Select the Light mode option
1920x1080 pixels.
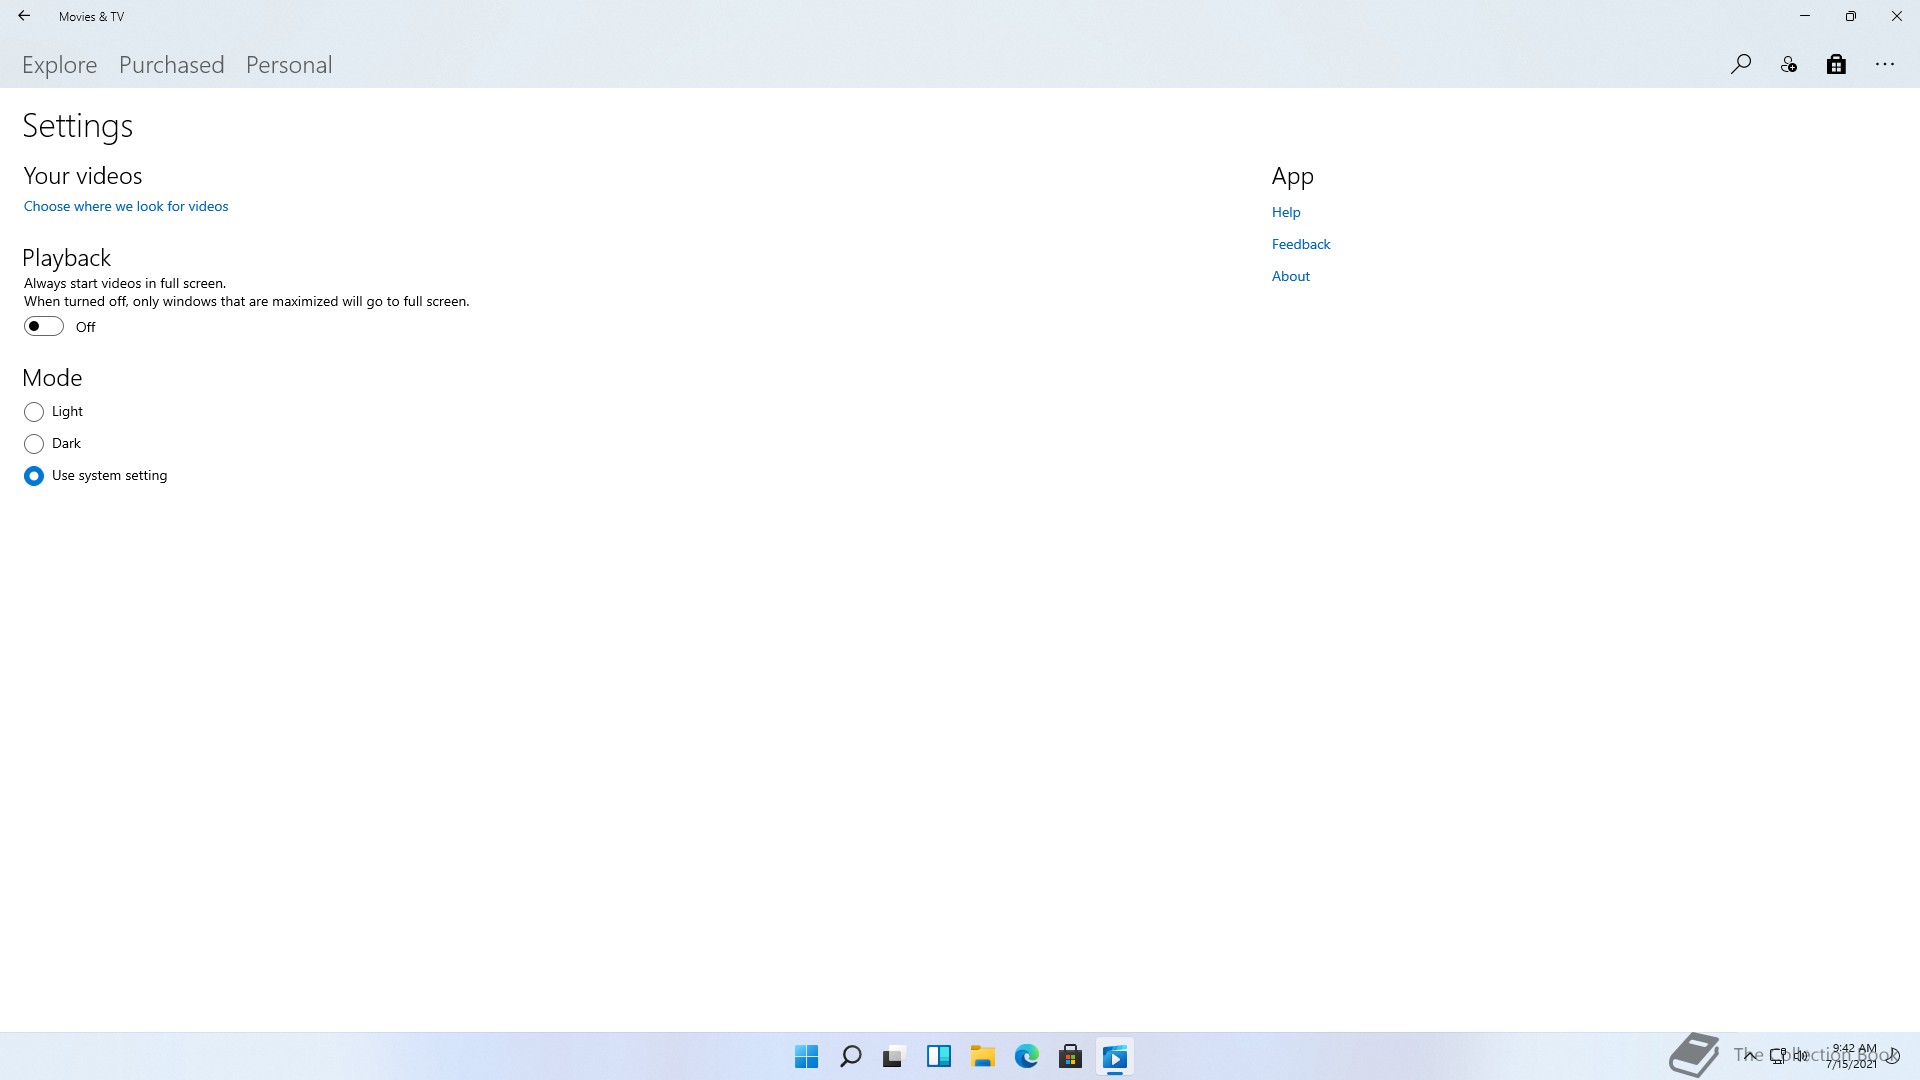[x=34, y=412]
